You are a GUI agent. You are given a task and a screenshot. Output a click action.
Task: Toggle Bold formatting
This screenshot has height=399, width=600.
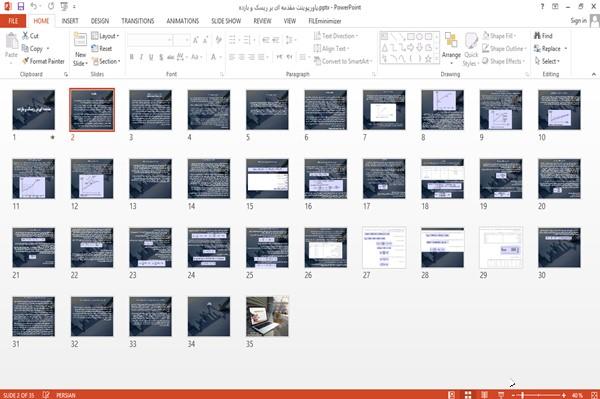pos(132,57)
